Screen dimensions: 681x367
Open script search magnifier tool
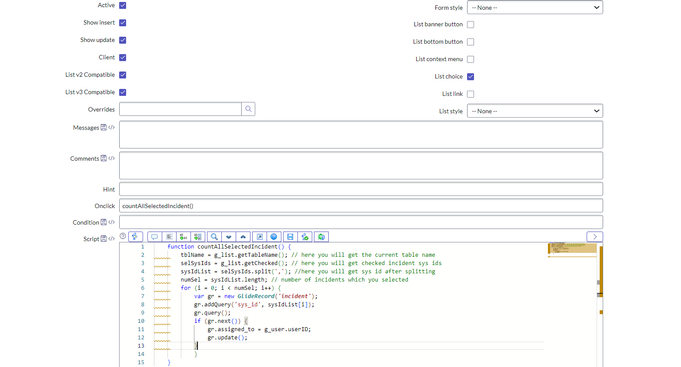(214, 237)
